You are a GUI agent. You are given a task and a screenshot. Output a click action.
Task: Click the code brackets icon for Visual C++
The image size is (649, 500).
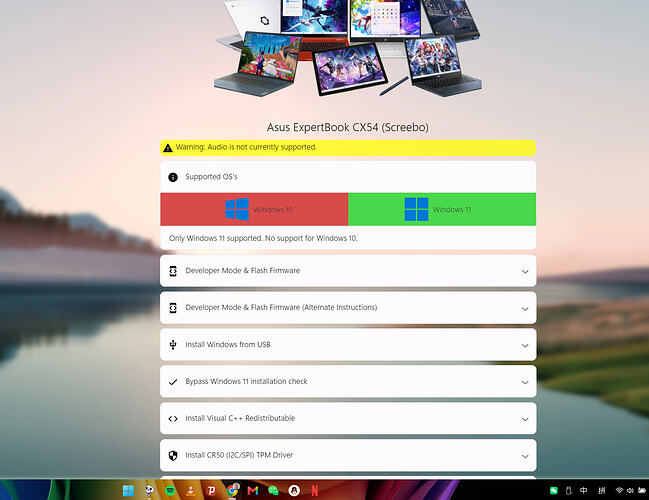pyautogui.click(x=173, y=418)
